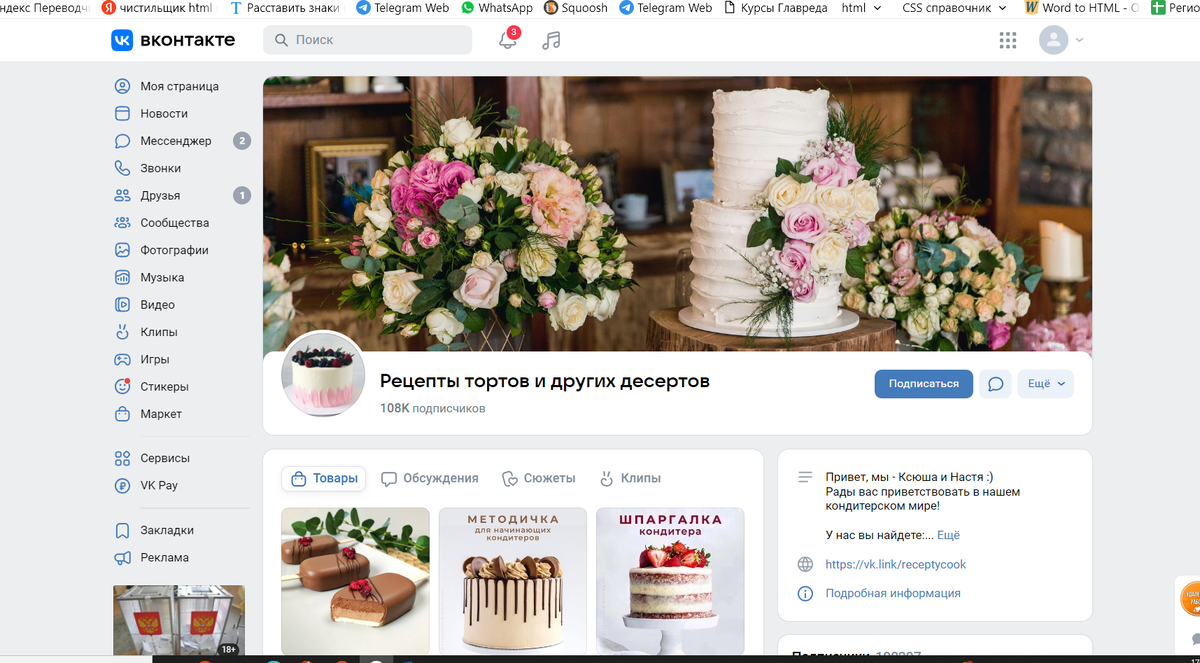Click the profile avatar in header

(1053, 40)
